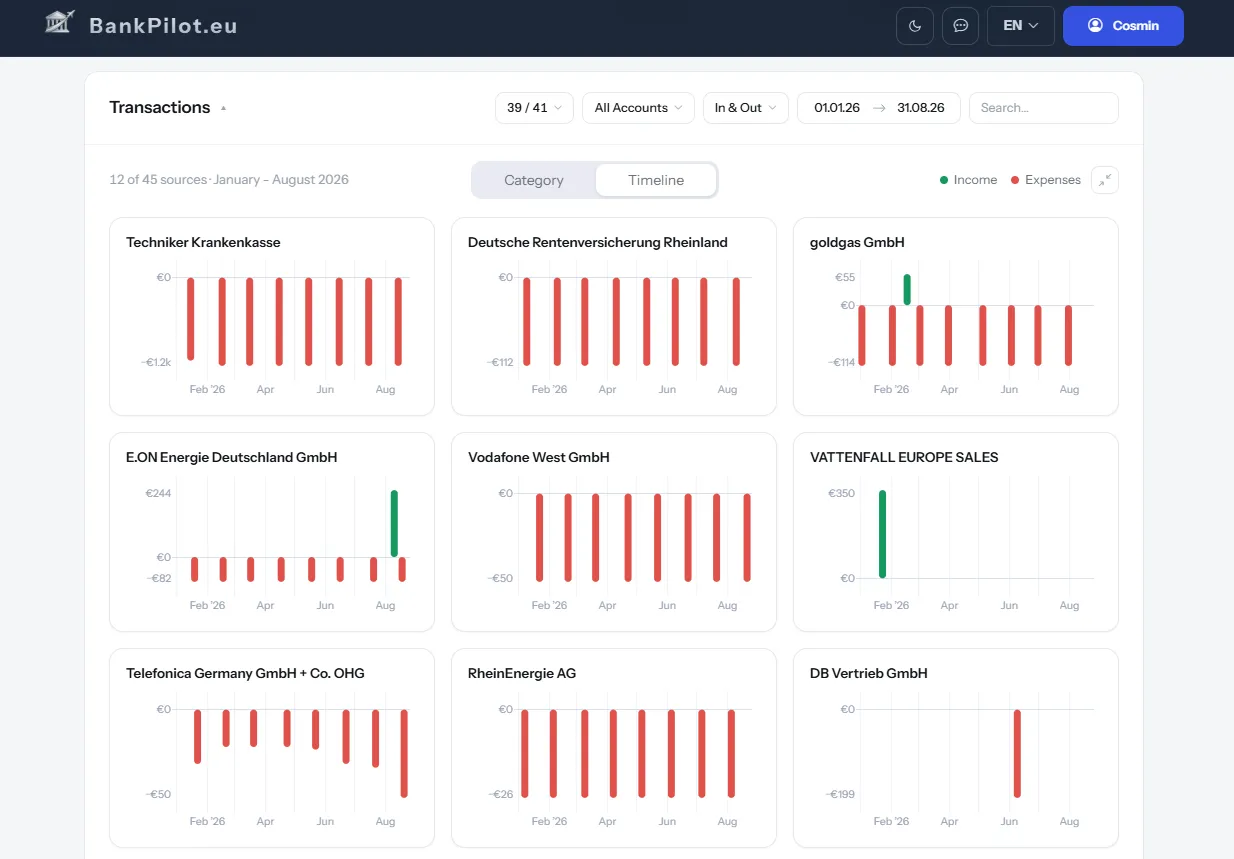Click the BankPilot.eu logo icon
This screenshot has height=859, width=1234.
coord(61,22)
